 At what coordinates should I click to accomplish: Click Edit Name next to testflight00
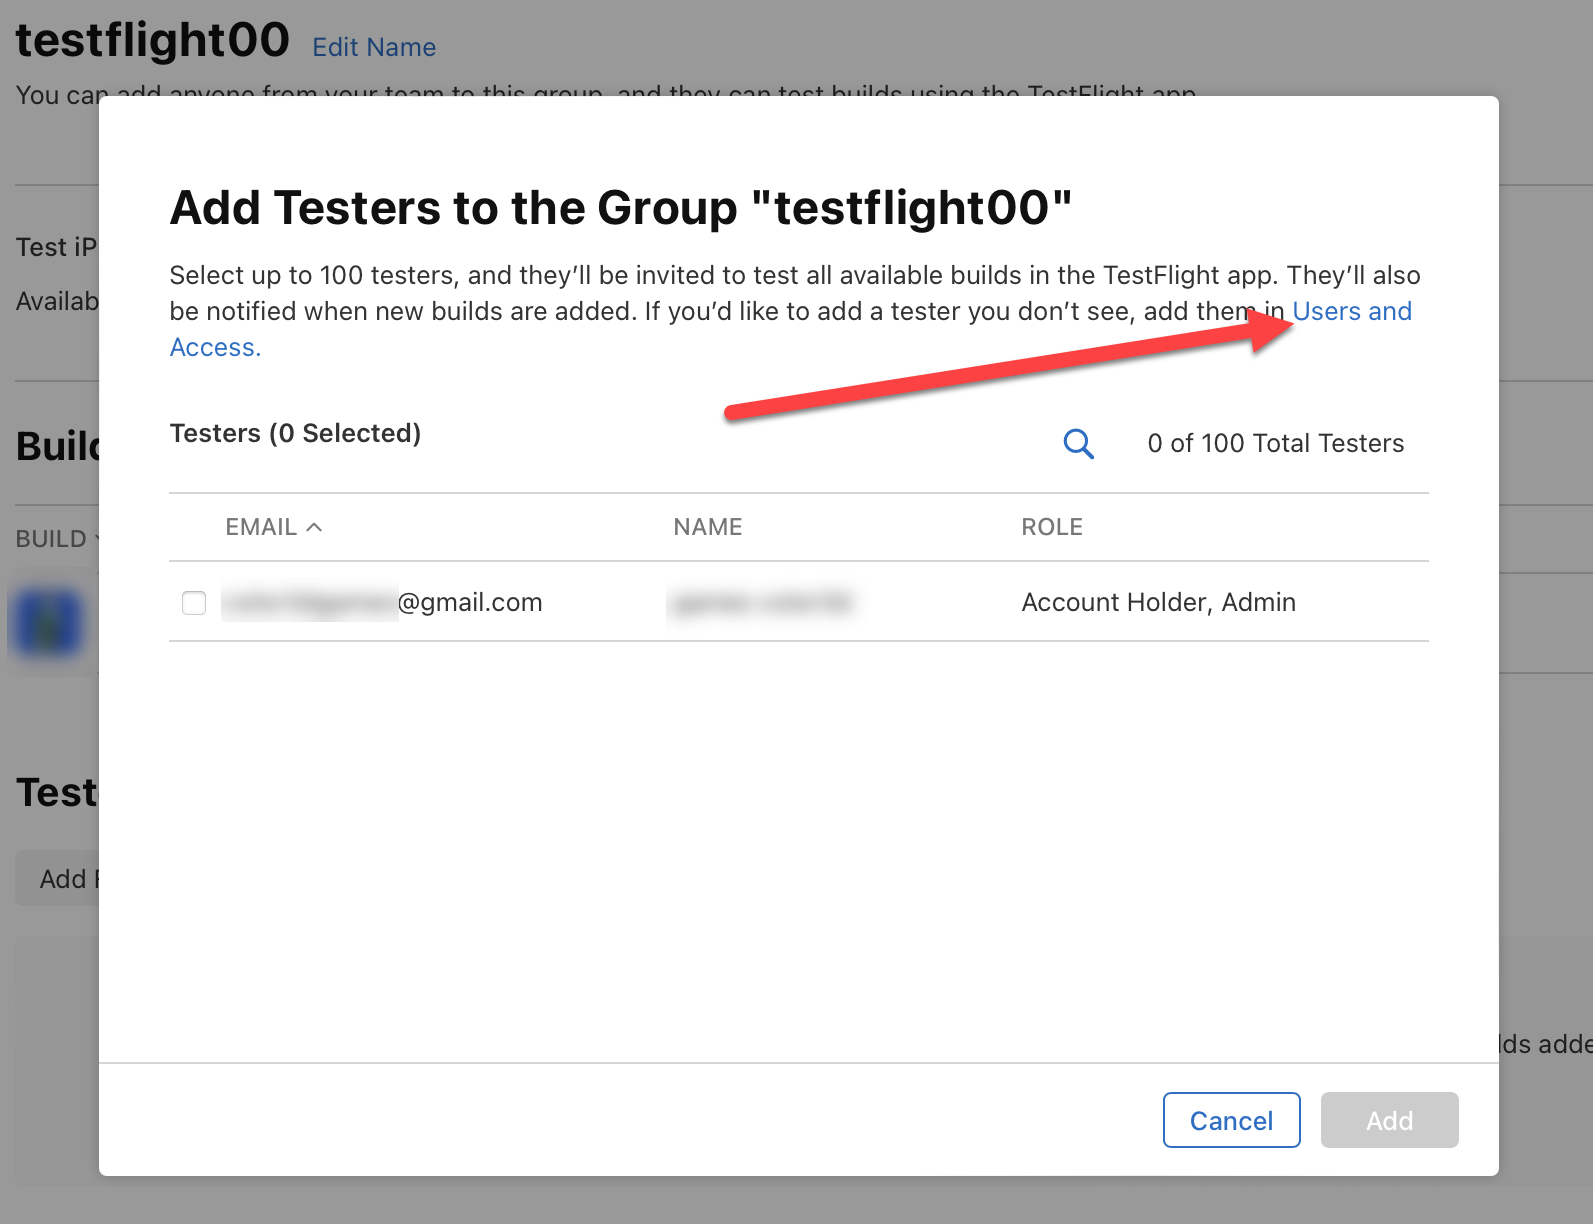coord(374,47)
